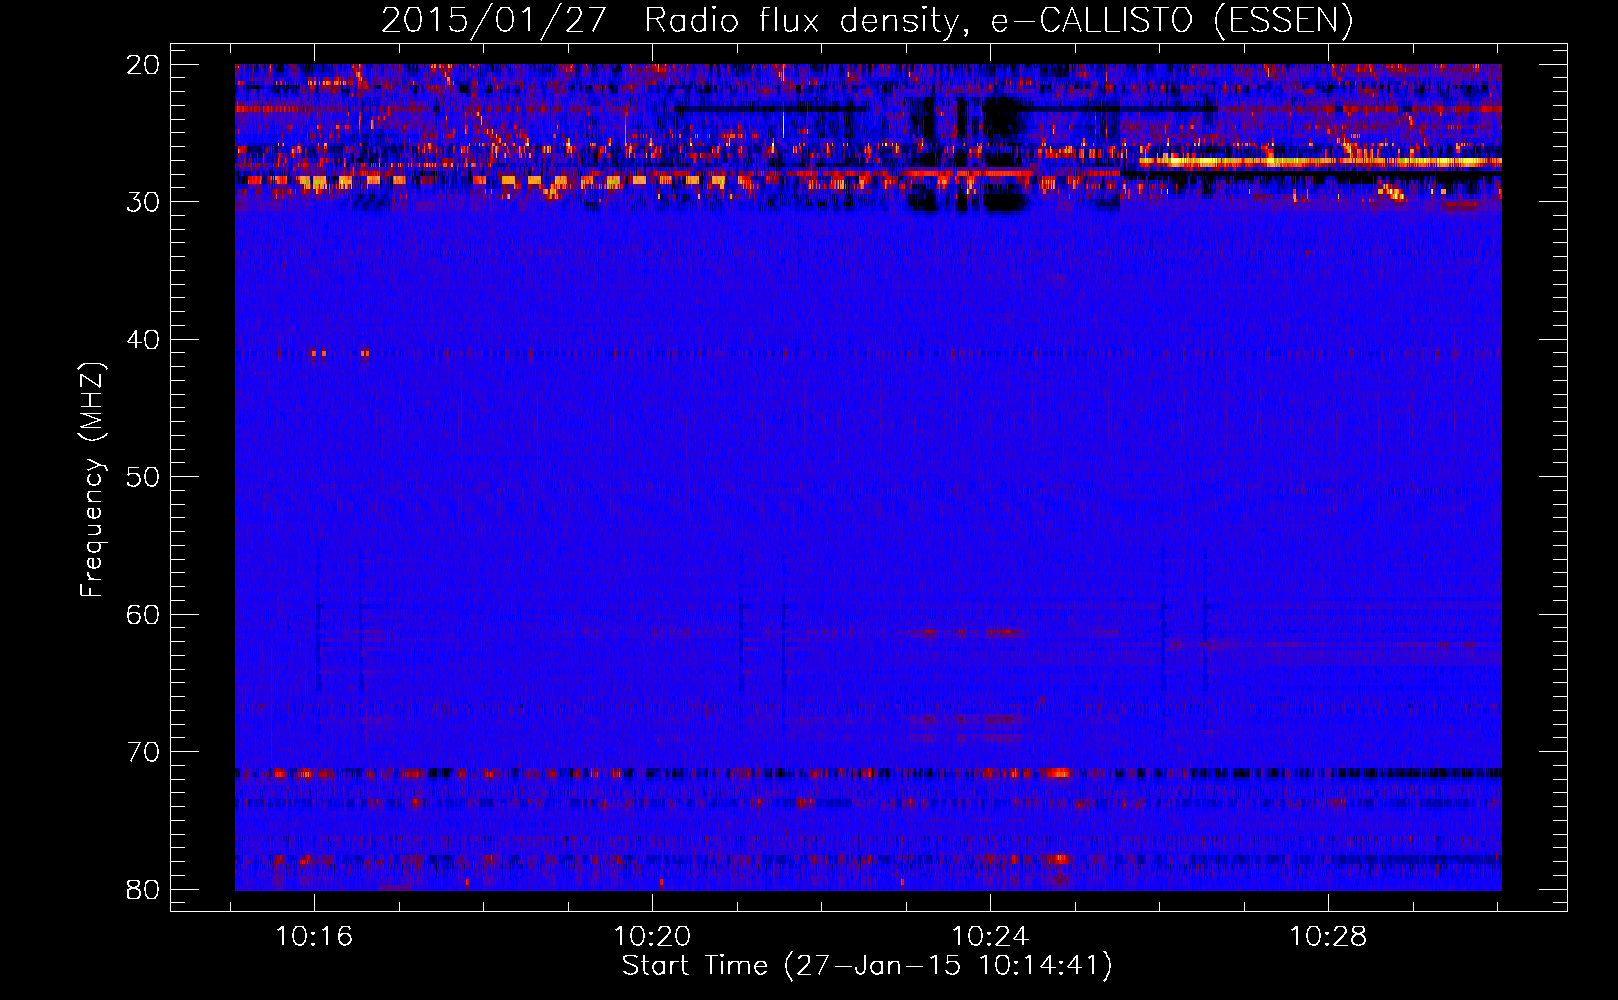
Task: Click the '70' frequency tick label
Action: tap(143, 752)
